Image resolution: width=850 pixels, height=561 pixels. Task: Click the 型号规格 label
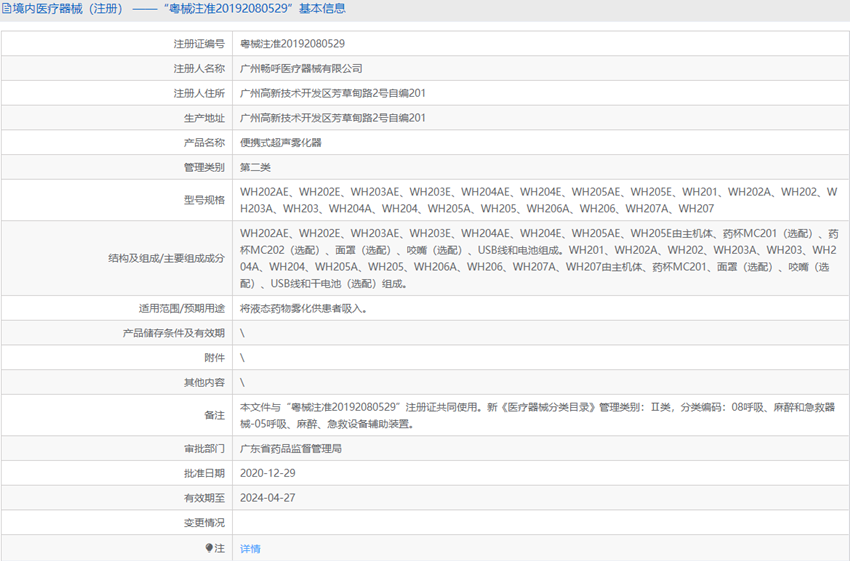tap(204, 200)
